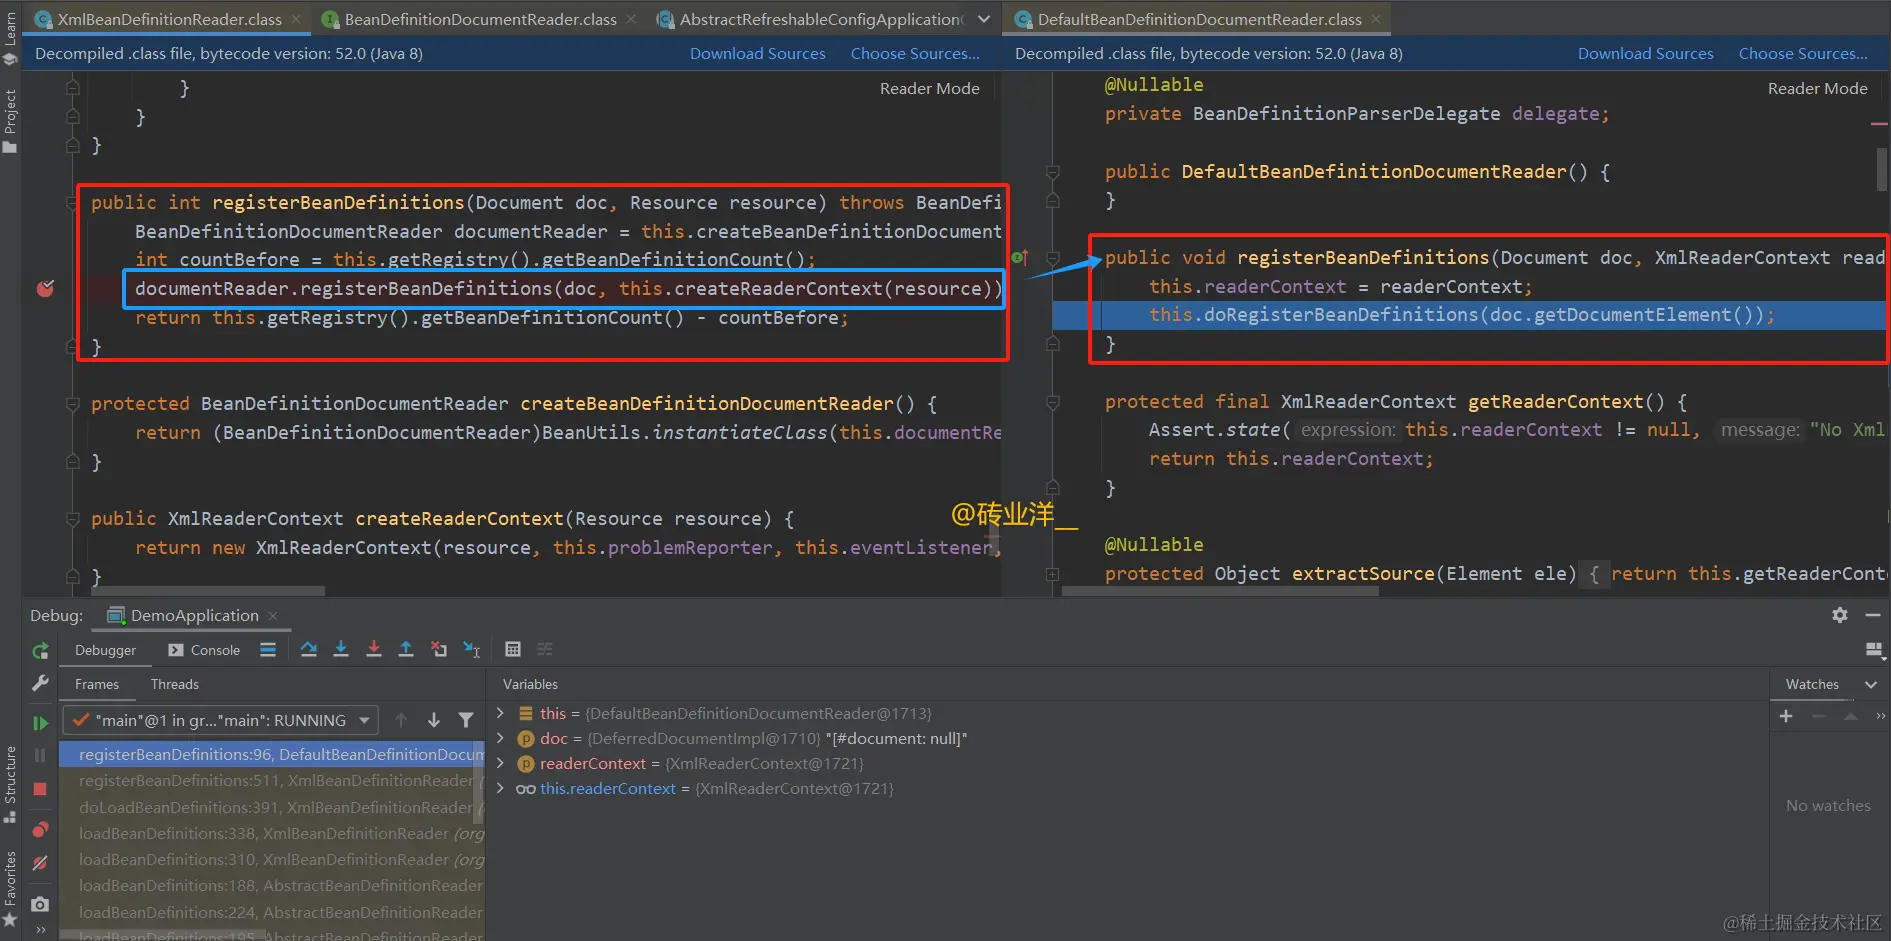The height and width of the screenshot is (941, 1891).
Task: Open the Watches chevron dropdown
Action: 1871,684
